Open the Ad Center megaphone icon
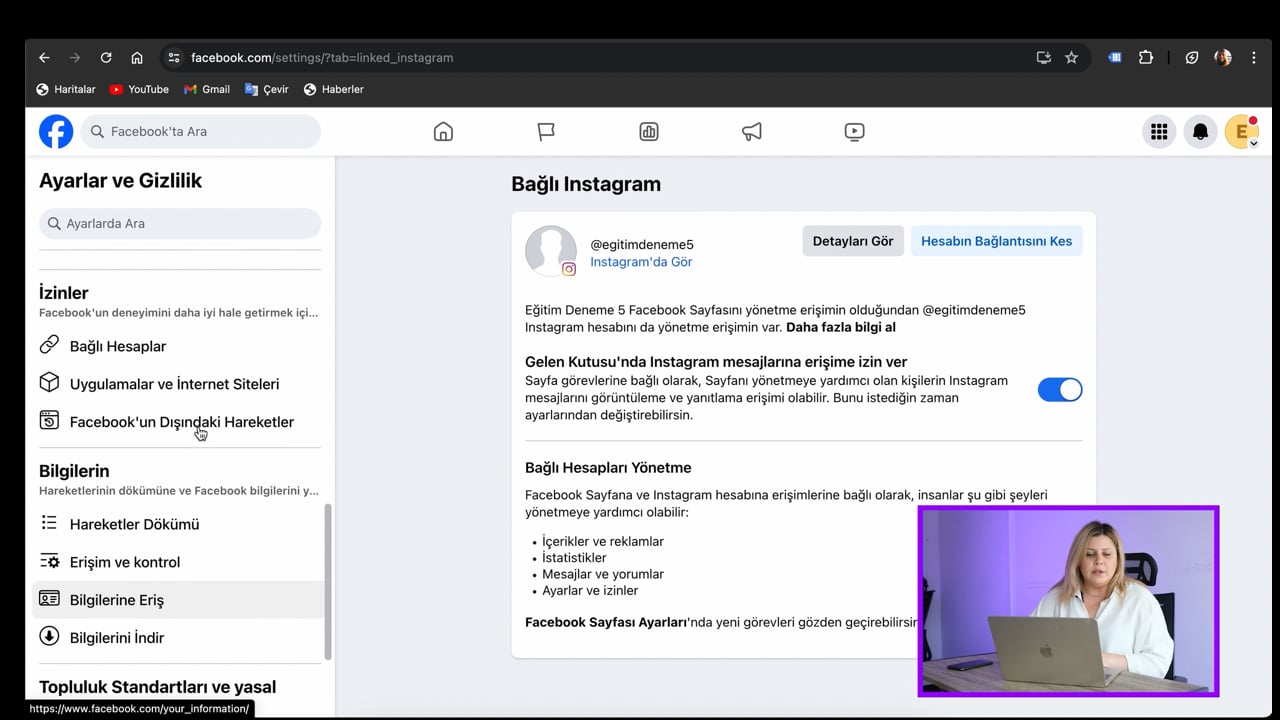 (752, 131)
